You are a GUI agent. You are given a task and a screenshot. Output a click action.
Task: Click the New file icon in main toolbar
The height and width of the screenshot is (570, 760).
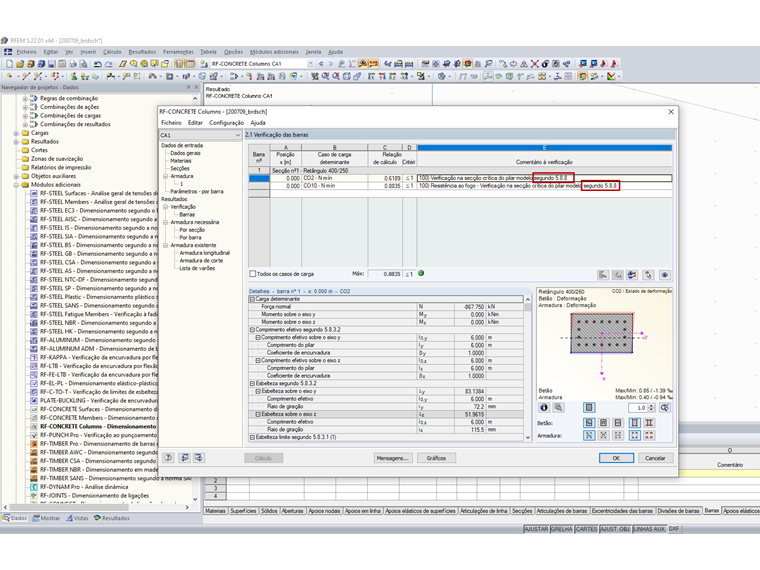9,63
